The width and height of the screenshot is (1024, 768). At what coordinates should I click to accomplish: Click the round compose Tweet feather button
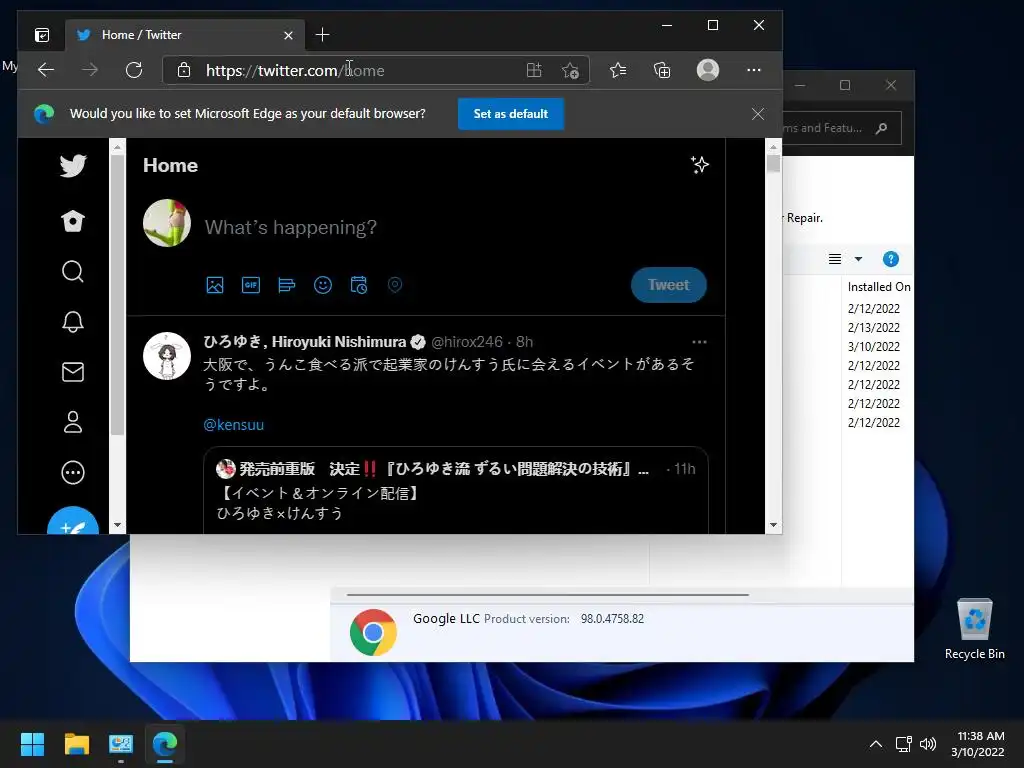pos(73,520)
